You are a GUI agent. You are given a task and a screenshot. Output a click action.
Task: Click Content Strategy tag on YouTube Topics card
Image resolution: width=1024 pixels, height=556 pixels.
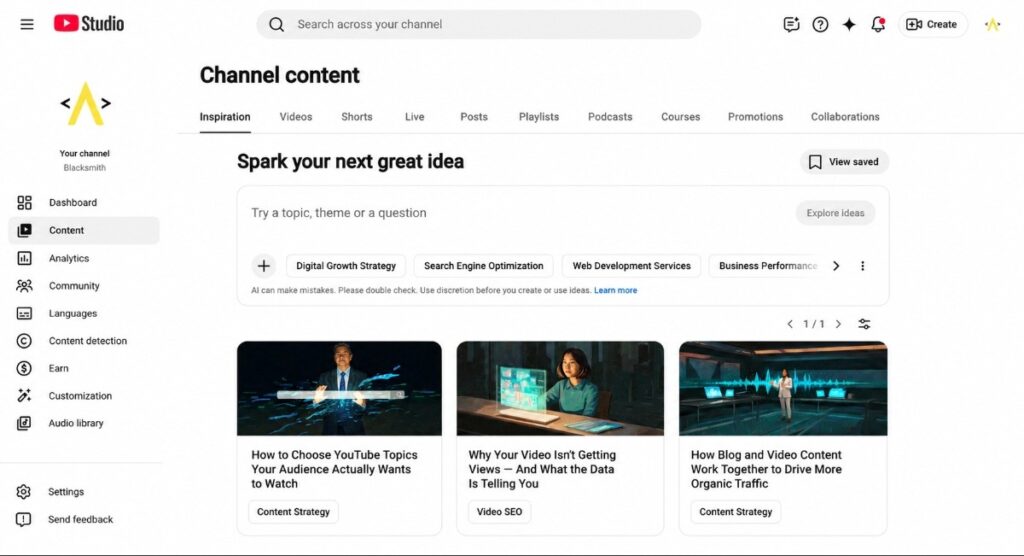pyautogui.click(x=293, y=512)
